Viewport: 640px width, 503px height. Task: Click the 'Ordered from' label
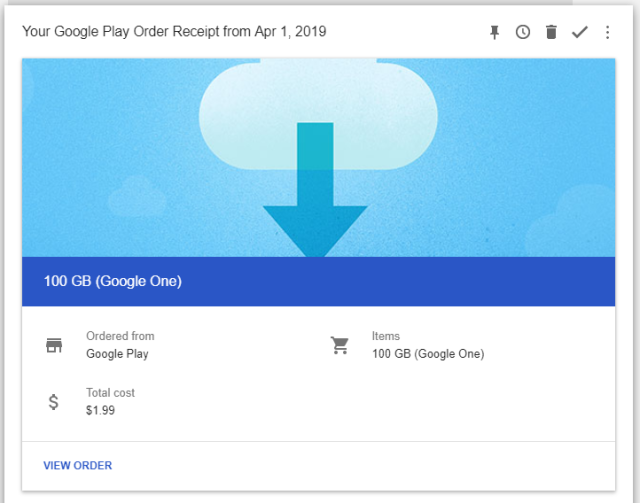120,336
